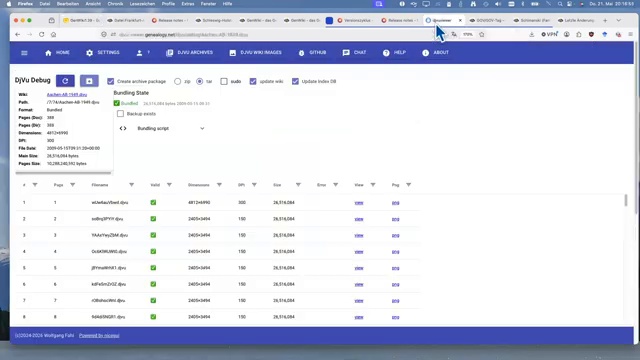Open SETTINGS from navigation bar
Image resolution: width=640 pixels, height=360 pixels.
(103, 53)
